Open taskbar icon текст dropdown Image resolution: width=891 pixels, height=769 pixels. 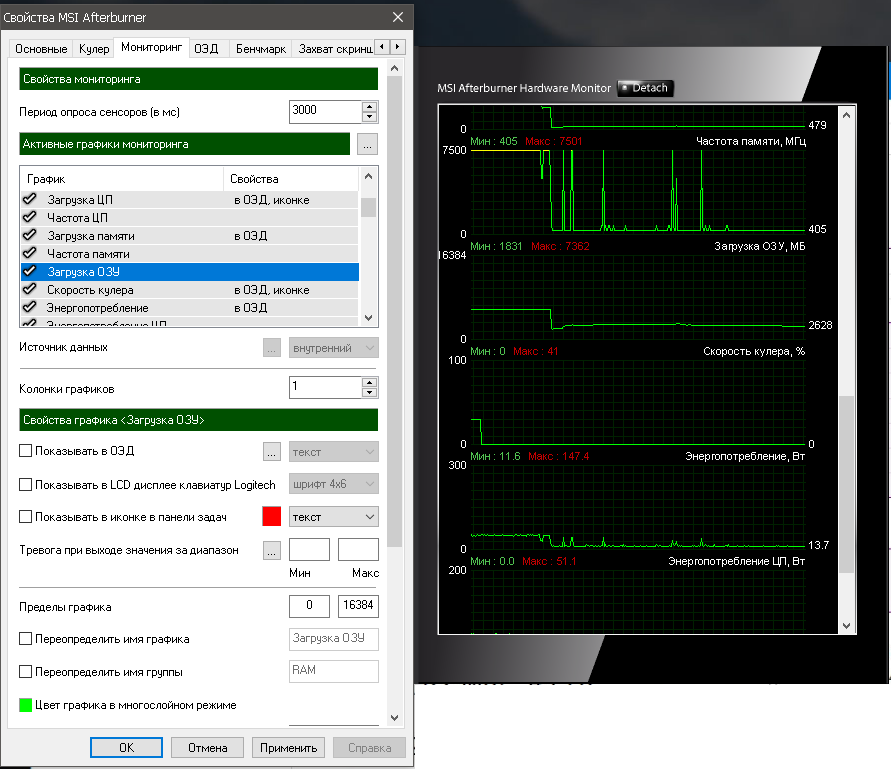pos(334,517)
